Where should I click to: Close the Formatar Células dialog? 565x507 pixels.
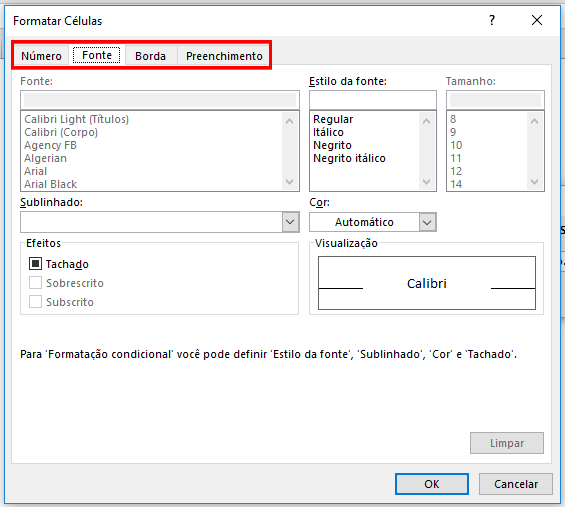(537, 20)
